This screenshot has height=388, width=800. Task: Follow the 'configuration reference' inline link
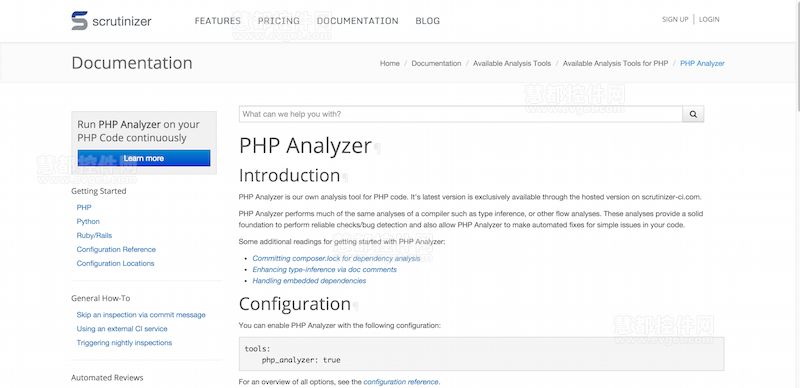pos(401,382)
